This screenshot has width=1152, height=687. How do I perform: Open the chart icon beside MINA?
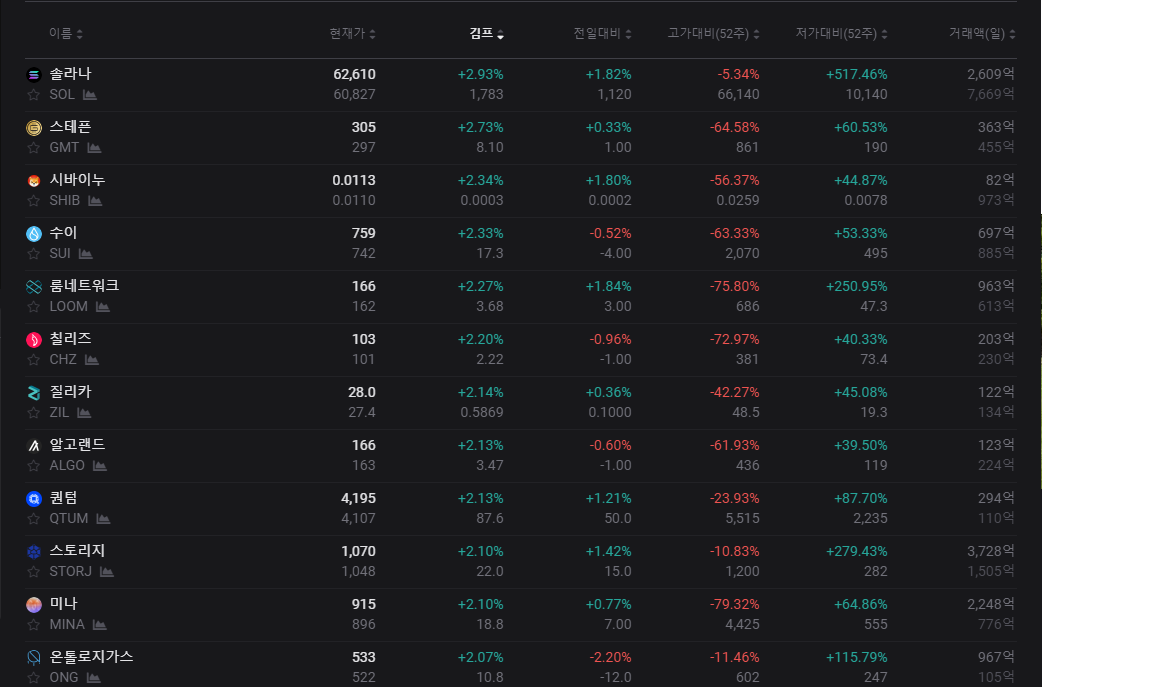pos(100,625)
